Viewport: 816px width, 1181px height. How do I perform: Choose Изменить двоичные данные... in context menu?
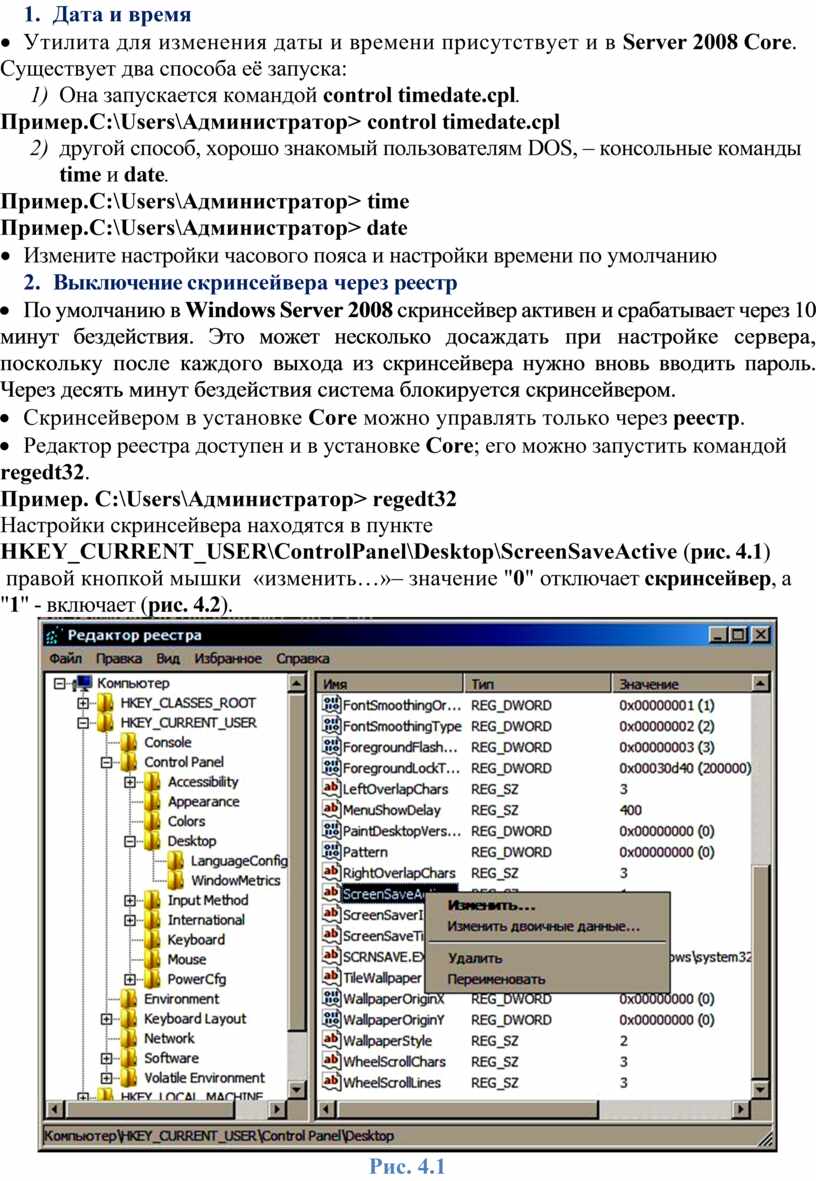tap(544, 926)
